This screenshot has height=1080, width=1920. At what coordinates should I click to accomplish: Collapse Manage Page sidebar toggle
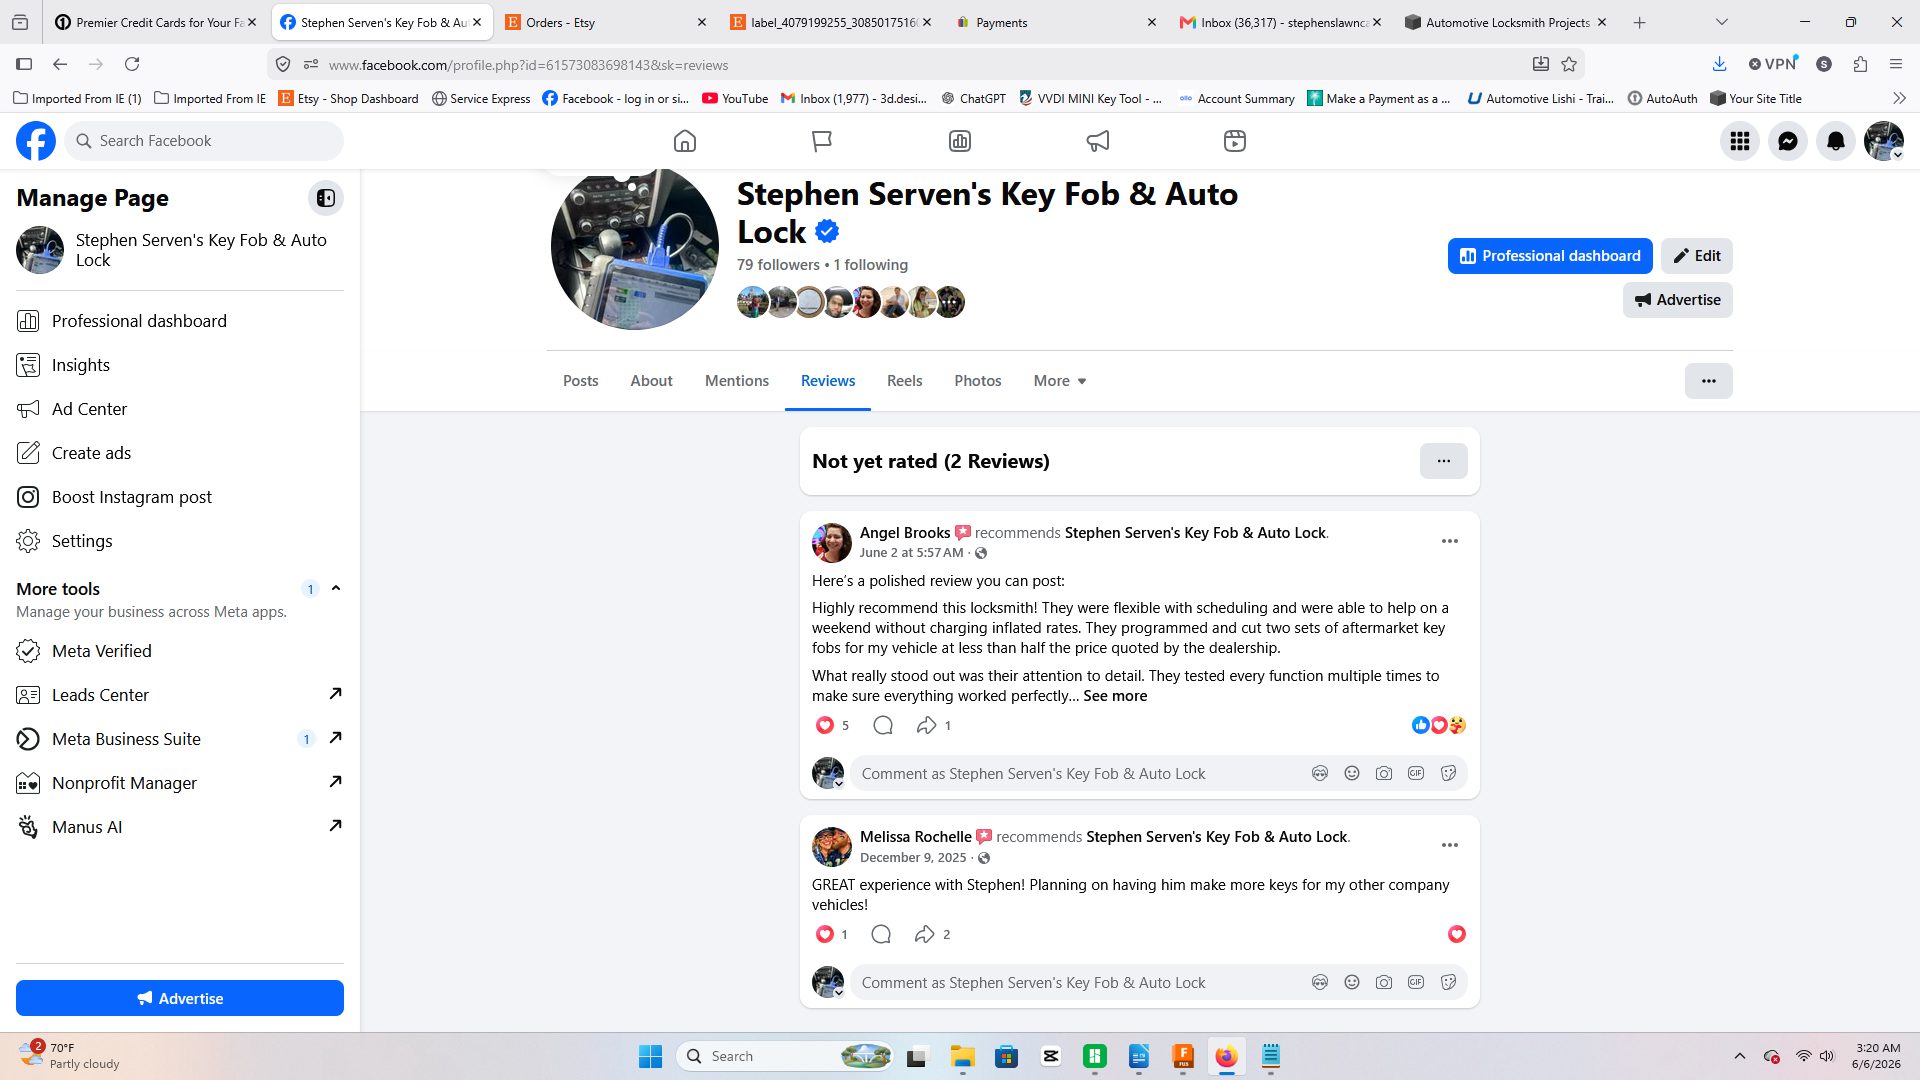pyautogui.click(x=326, y=198)
